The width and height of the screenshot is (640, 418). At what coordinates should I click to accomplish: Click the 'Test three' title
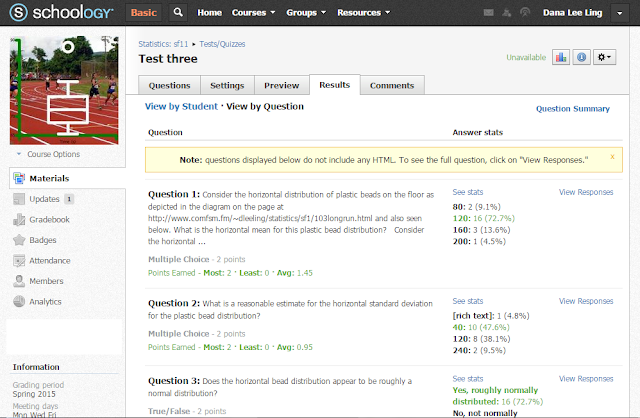point(168,59)
